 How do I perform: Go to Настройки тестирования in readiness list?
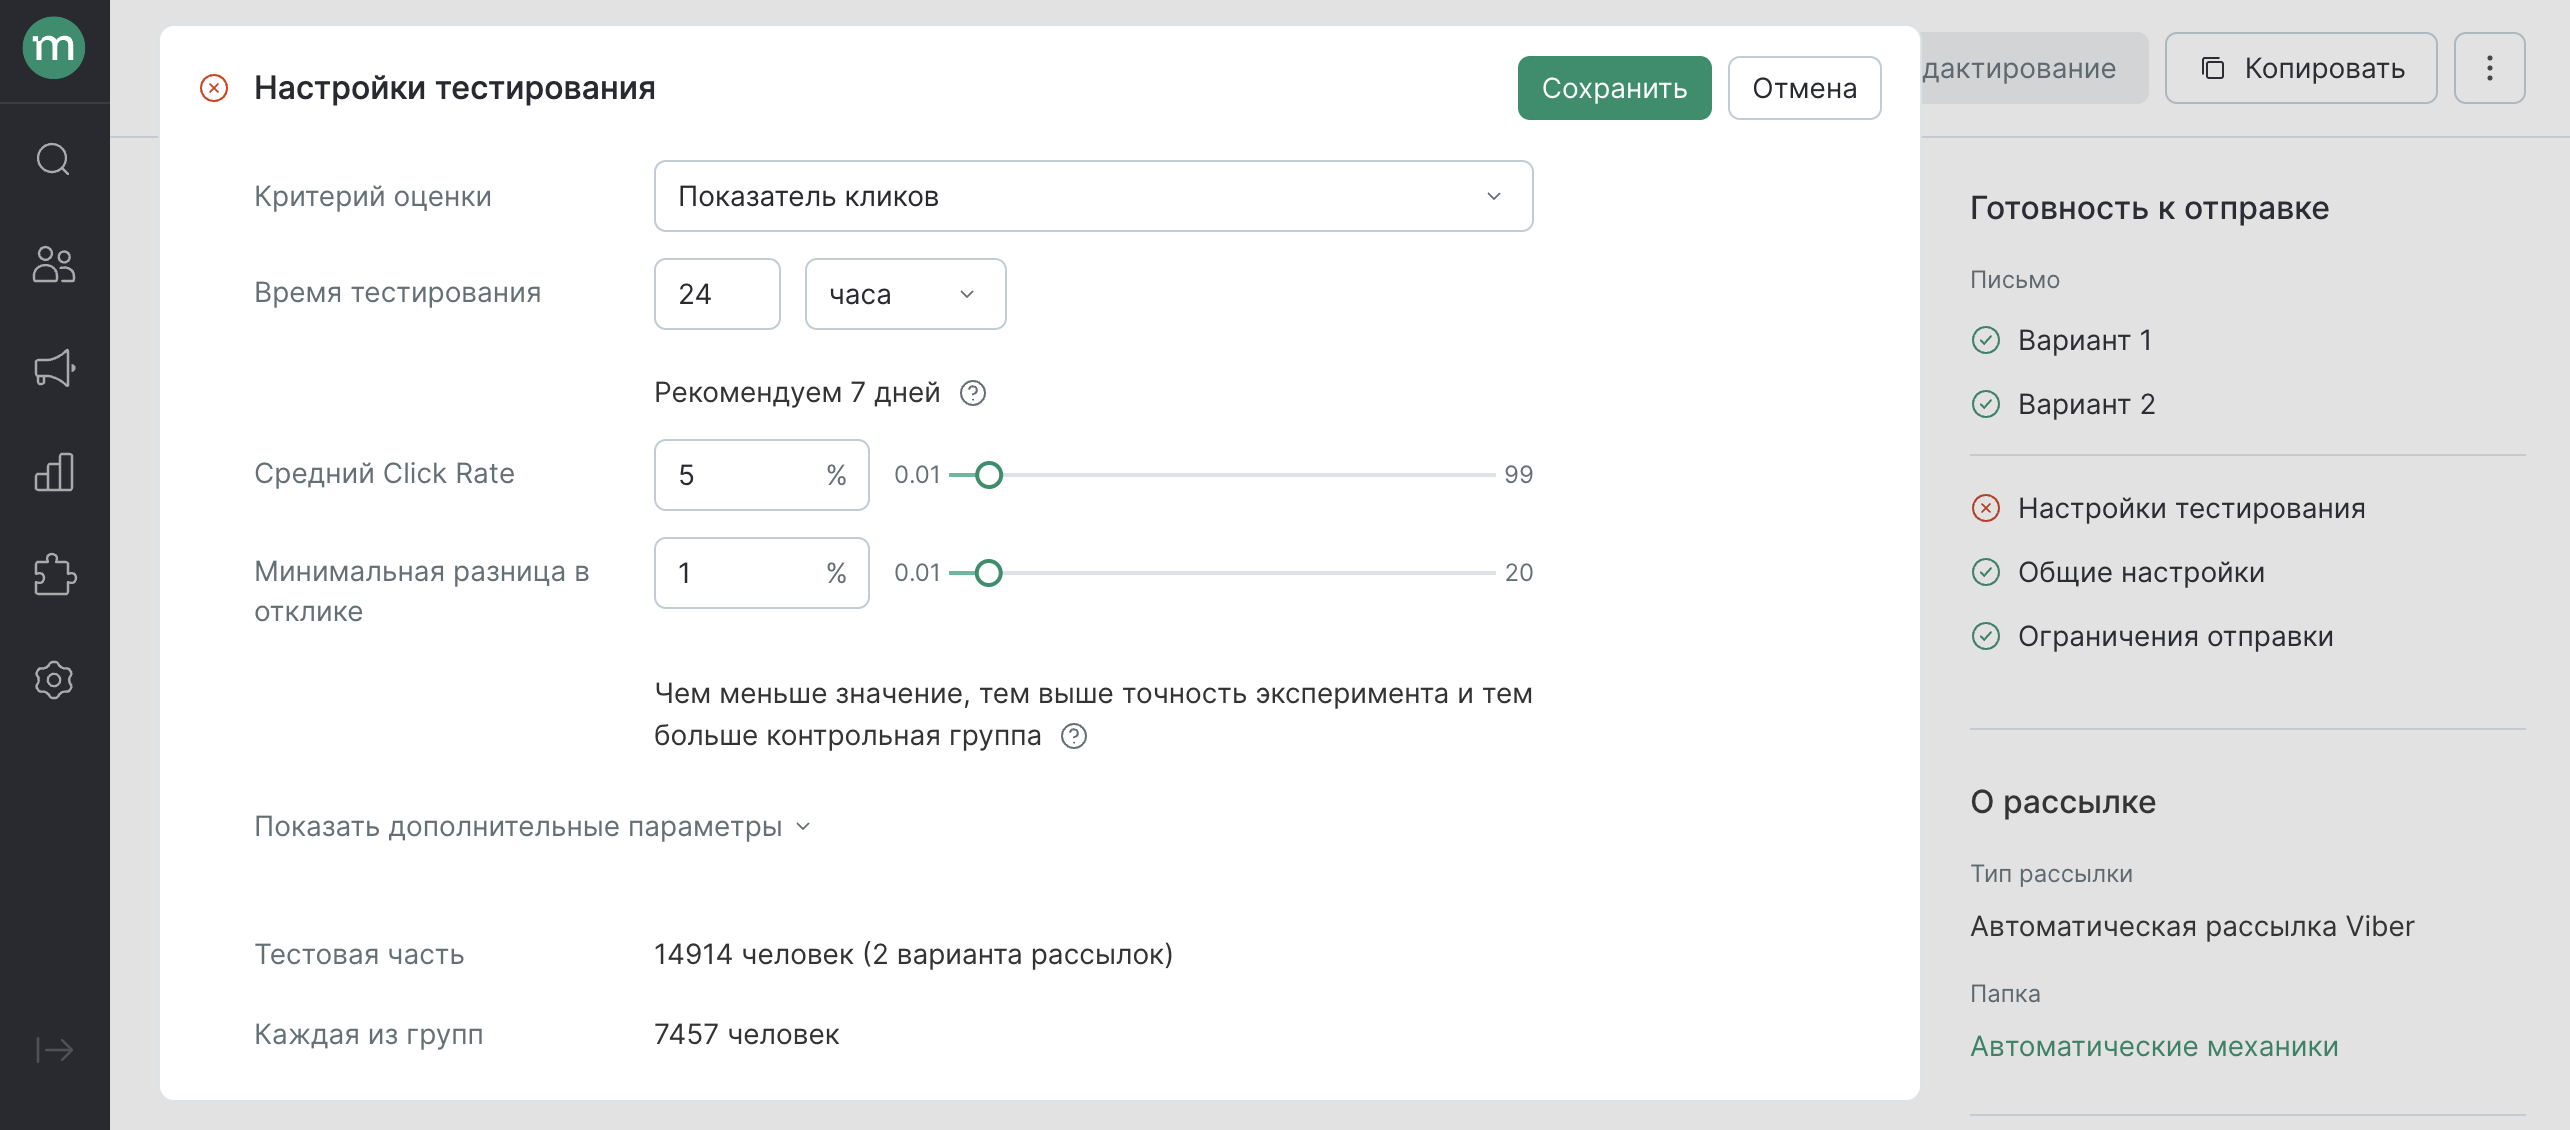pos(2191,508)
